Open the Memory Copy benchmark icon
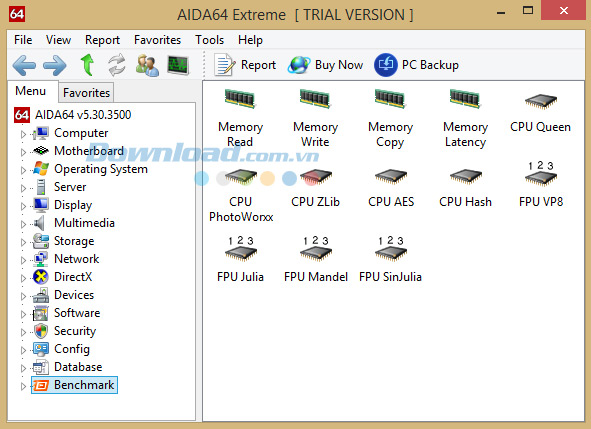The height and width of the screenshot is (429, 591). [390, 99]
